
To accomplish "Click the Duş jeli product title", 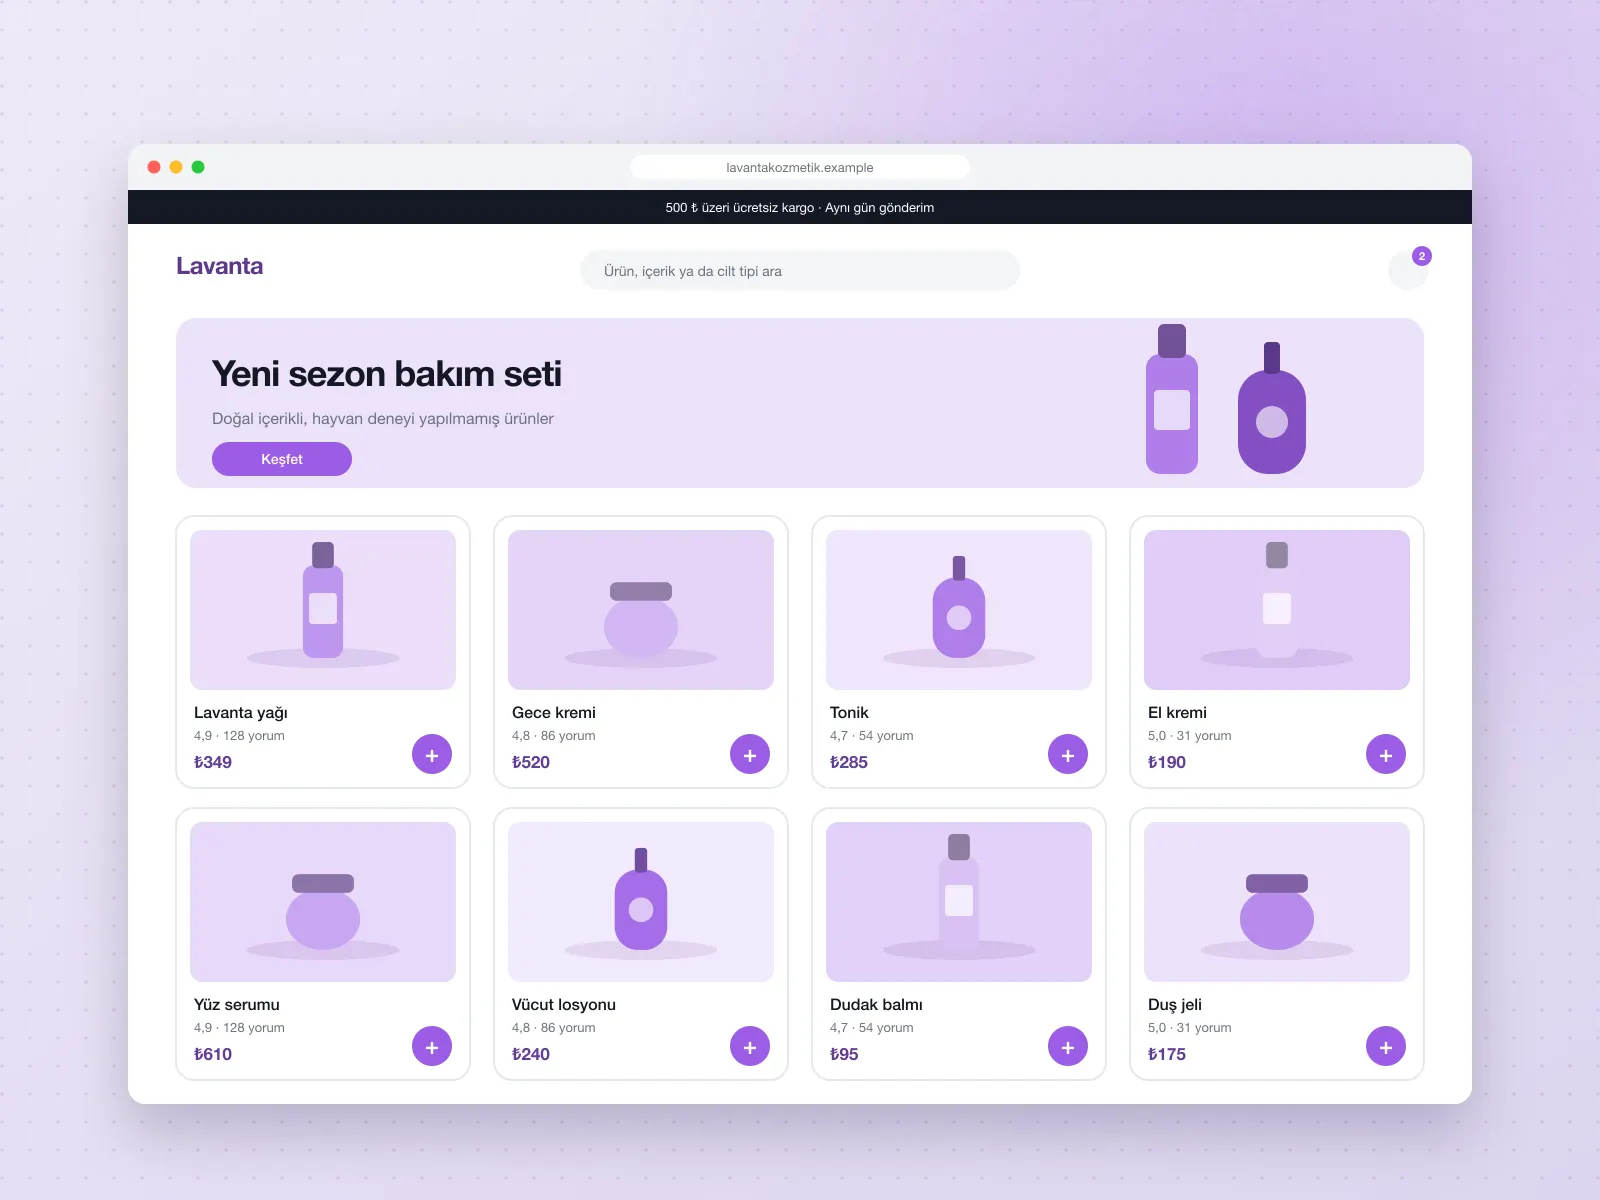I will coord(1175,1005).
